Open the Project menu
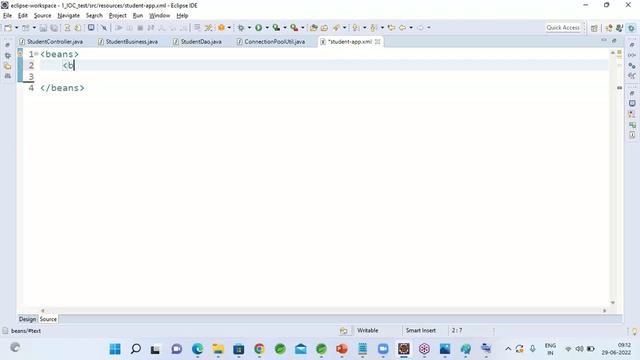640x360 pixels. (118, 16)
